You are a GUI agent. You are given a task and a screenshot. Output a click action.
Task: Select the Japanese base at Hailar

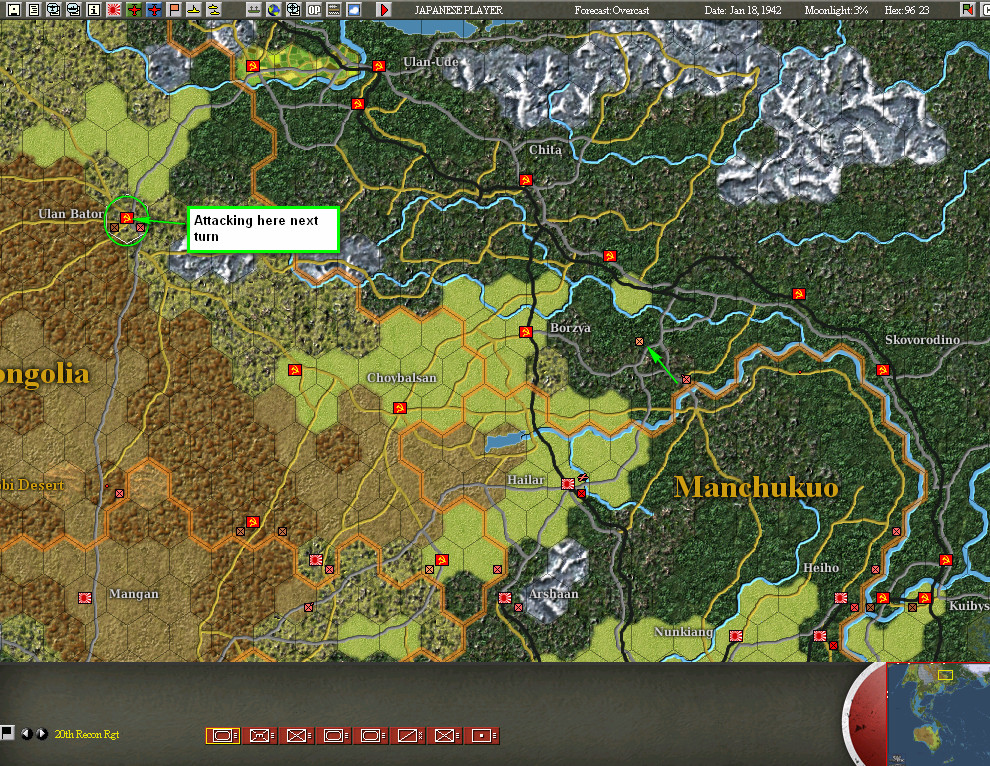[x=568, y=484]
